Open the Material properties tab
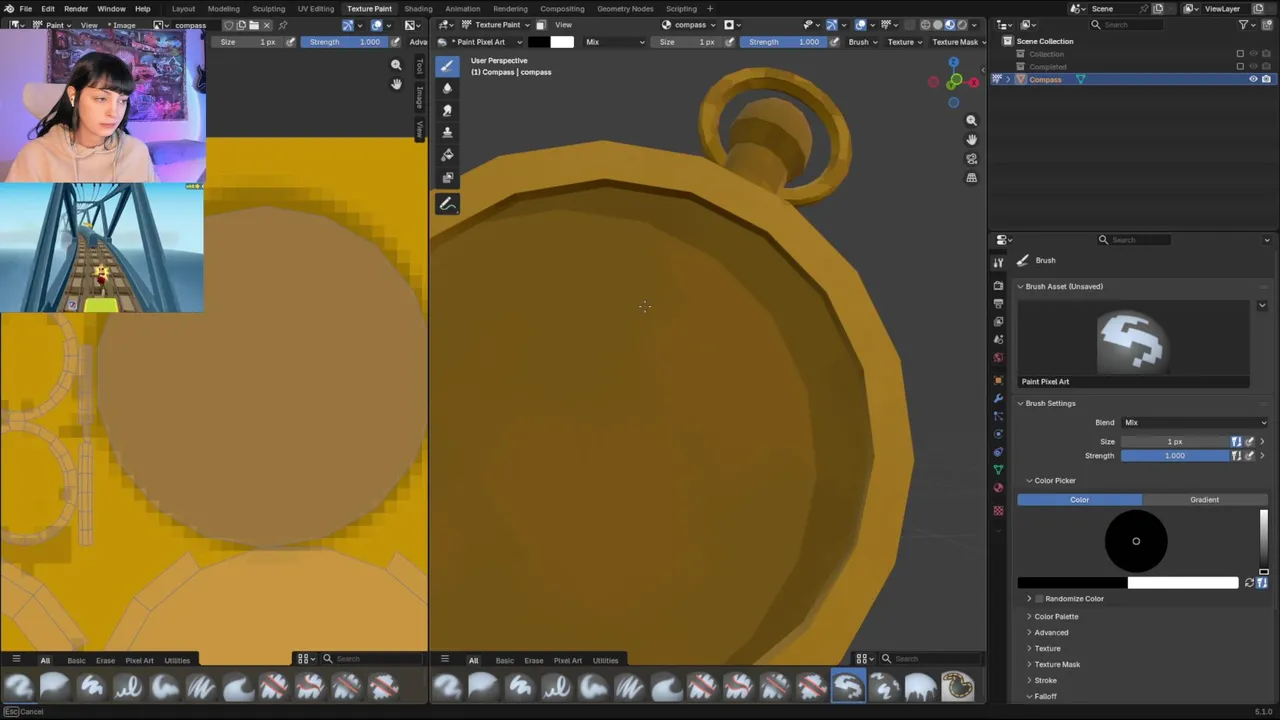 [x=998, y=488]
